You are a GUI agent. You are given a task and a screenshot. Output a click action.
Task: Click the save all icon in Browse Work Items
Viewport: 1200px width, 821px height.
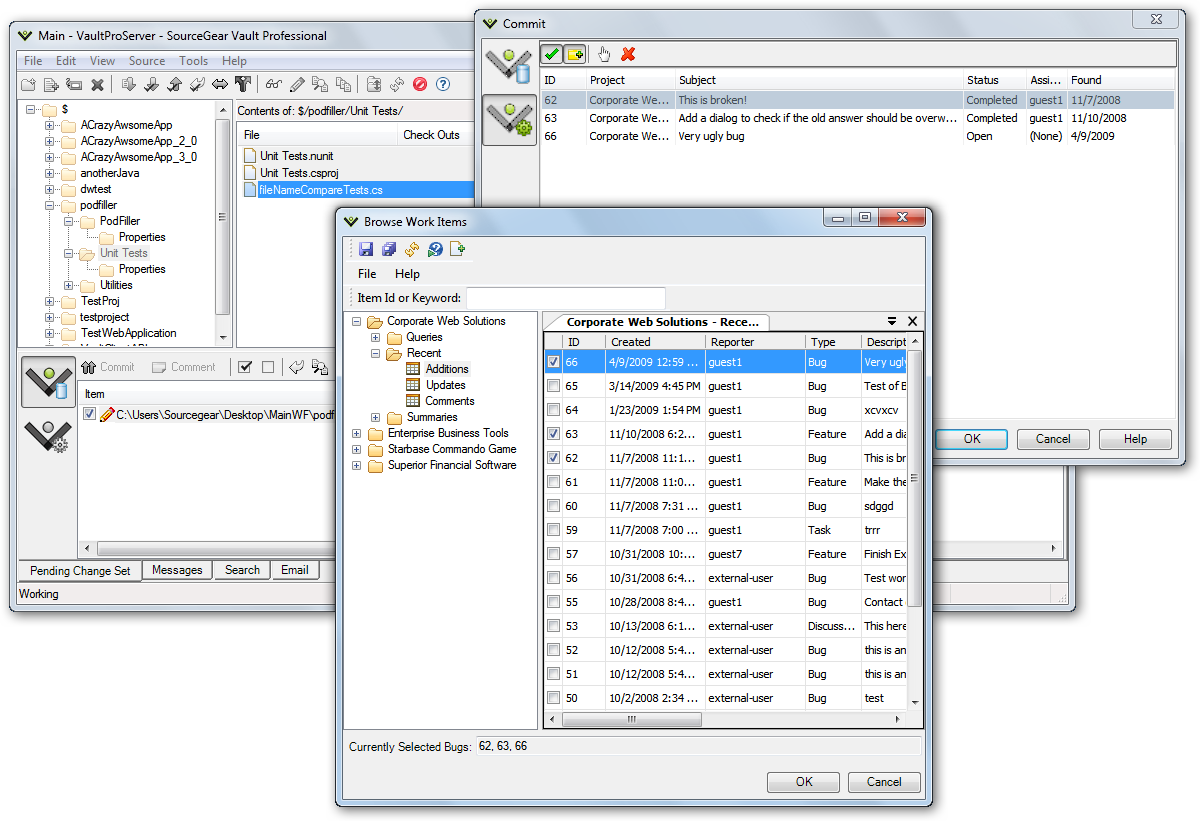[x=389, y=249]
